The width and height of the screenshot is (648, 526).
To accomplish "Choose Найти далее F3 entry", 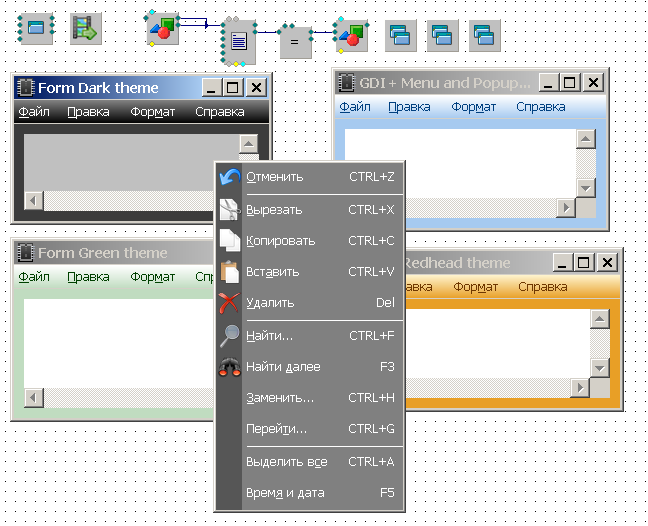I will pyautogui.click(x=310, y=367).
